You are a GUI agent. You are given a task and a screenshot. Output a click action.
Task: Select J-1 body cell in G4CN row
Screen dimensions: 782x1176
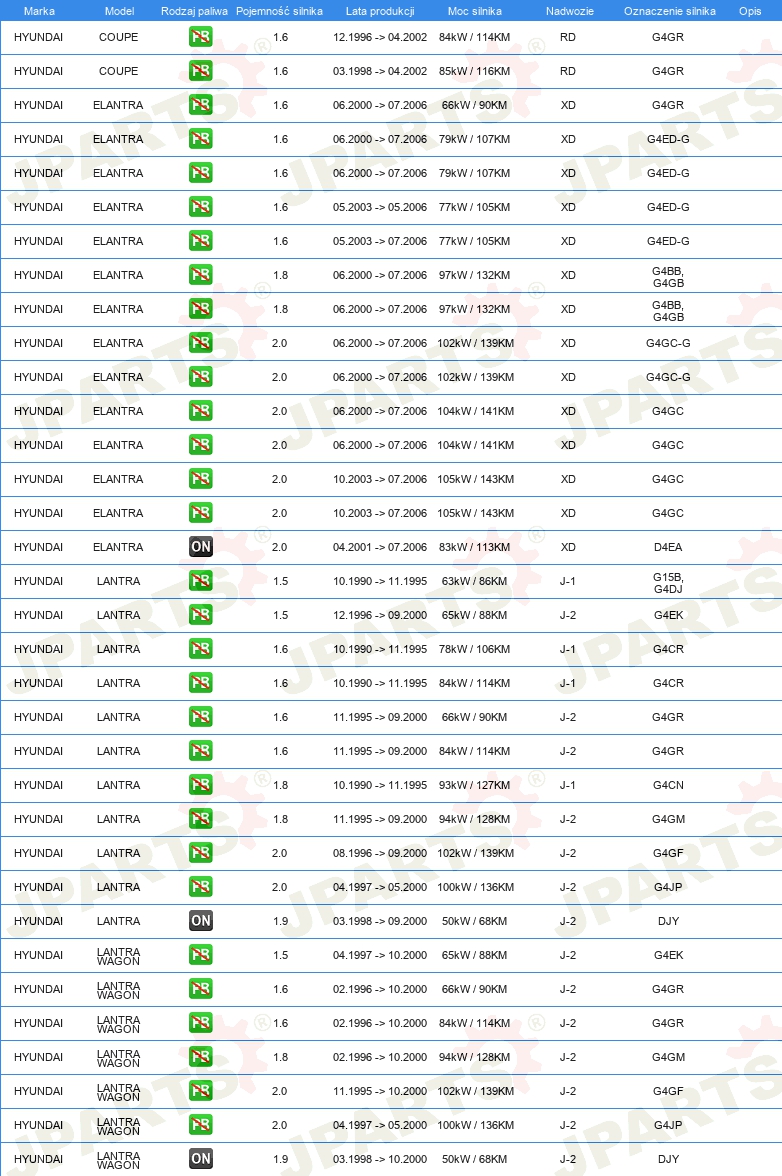pyautogui.click(x=568, y=785)
